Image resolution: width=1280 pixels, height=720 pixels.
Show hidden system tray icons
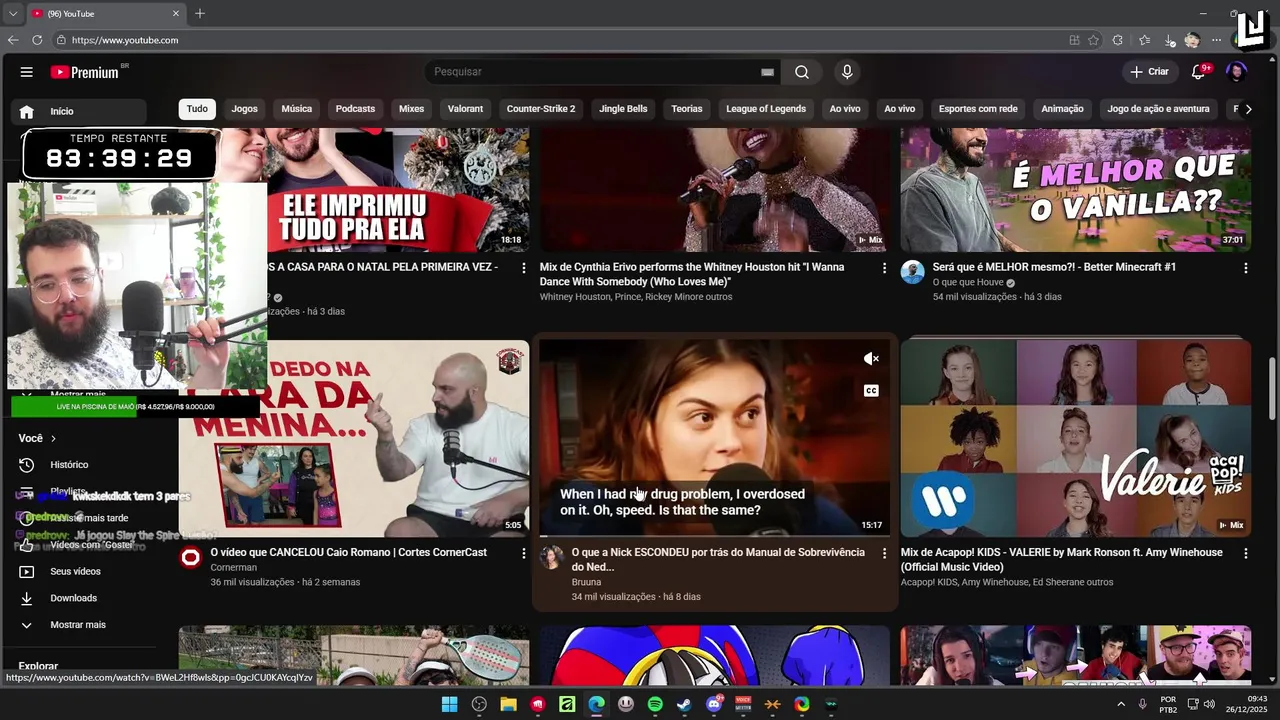[x=1121, y=704]
